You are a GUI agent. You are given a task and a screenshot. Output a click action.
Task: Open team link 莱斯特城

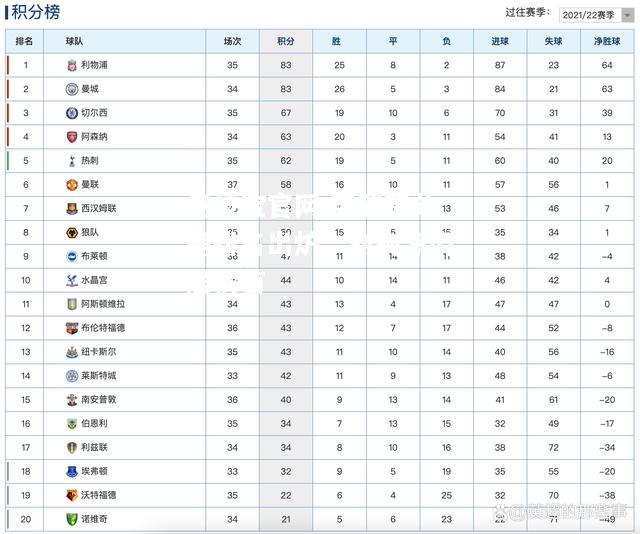[x=99, y=376]
